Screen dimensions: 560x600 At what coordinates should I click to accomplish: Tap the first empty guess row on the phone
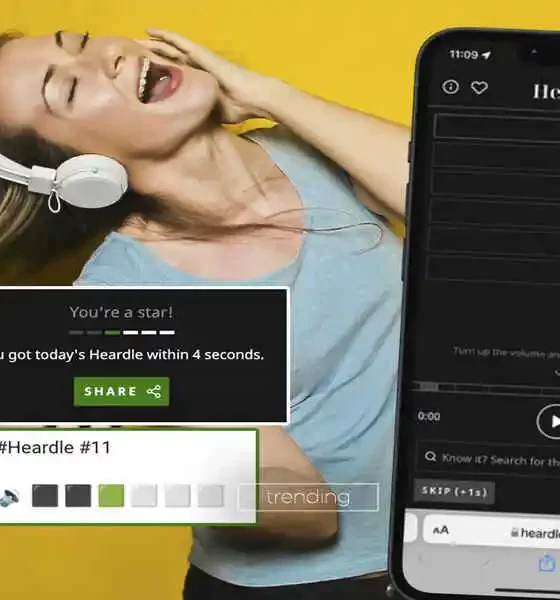[498, 126]
